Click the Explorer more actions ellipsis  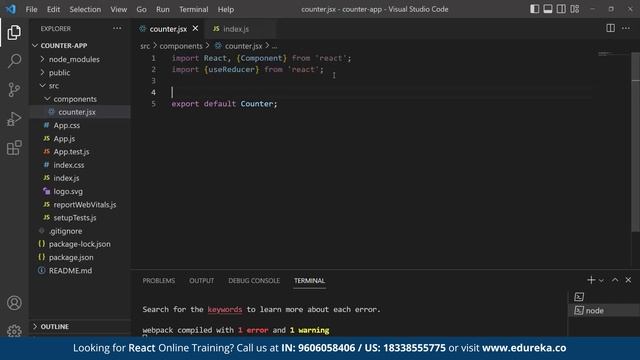[117, 29]
